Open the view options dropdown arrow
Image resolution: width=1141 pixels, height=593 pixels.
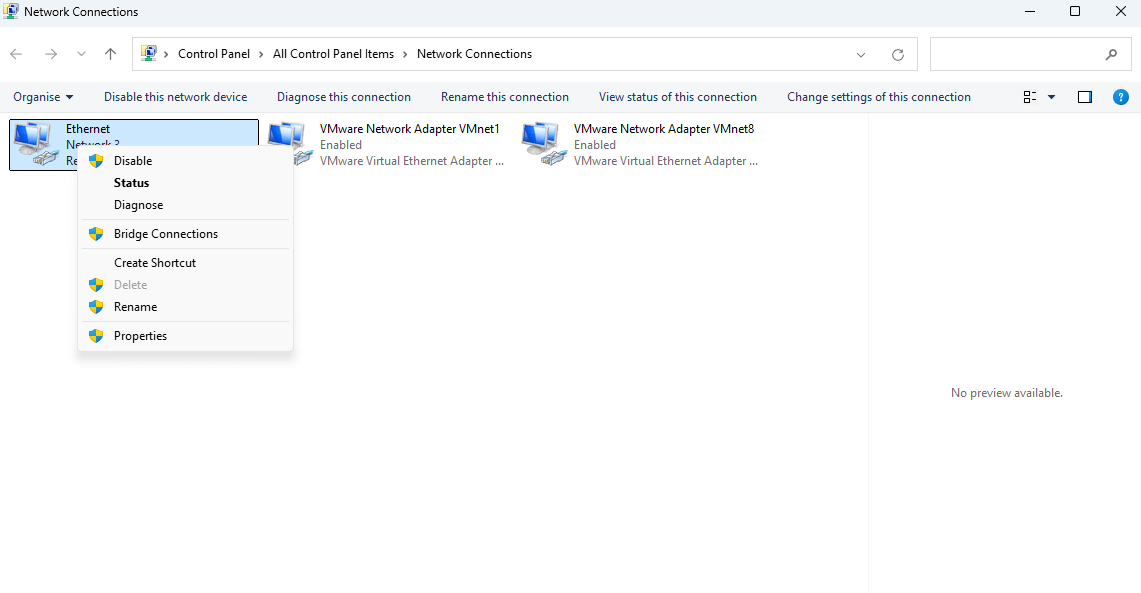[x=1051, y=97]
